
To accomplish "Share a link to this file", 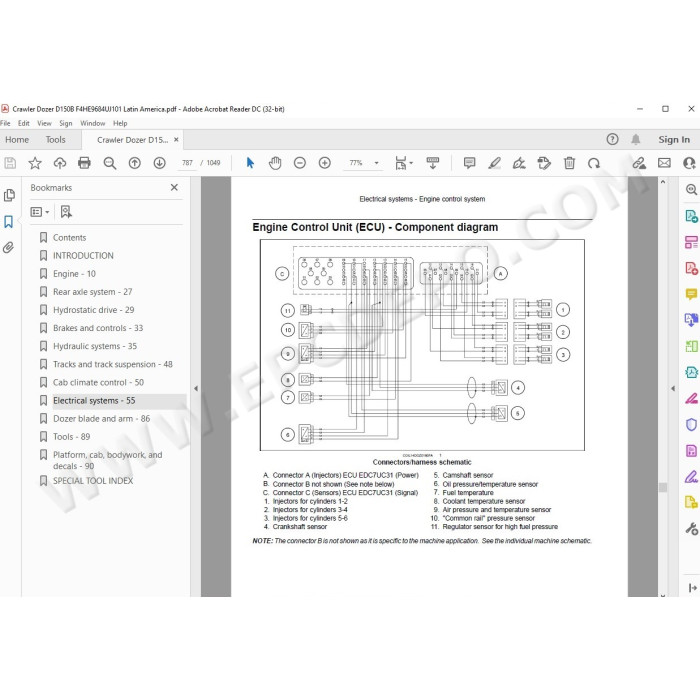I will (639, 163).
